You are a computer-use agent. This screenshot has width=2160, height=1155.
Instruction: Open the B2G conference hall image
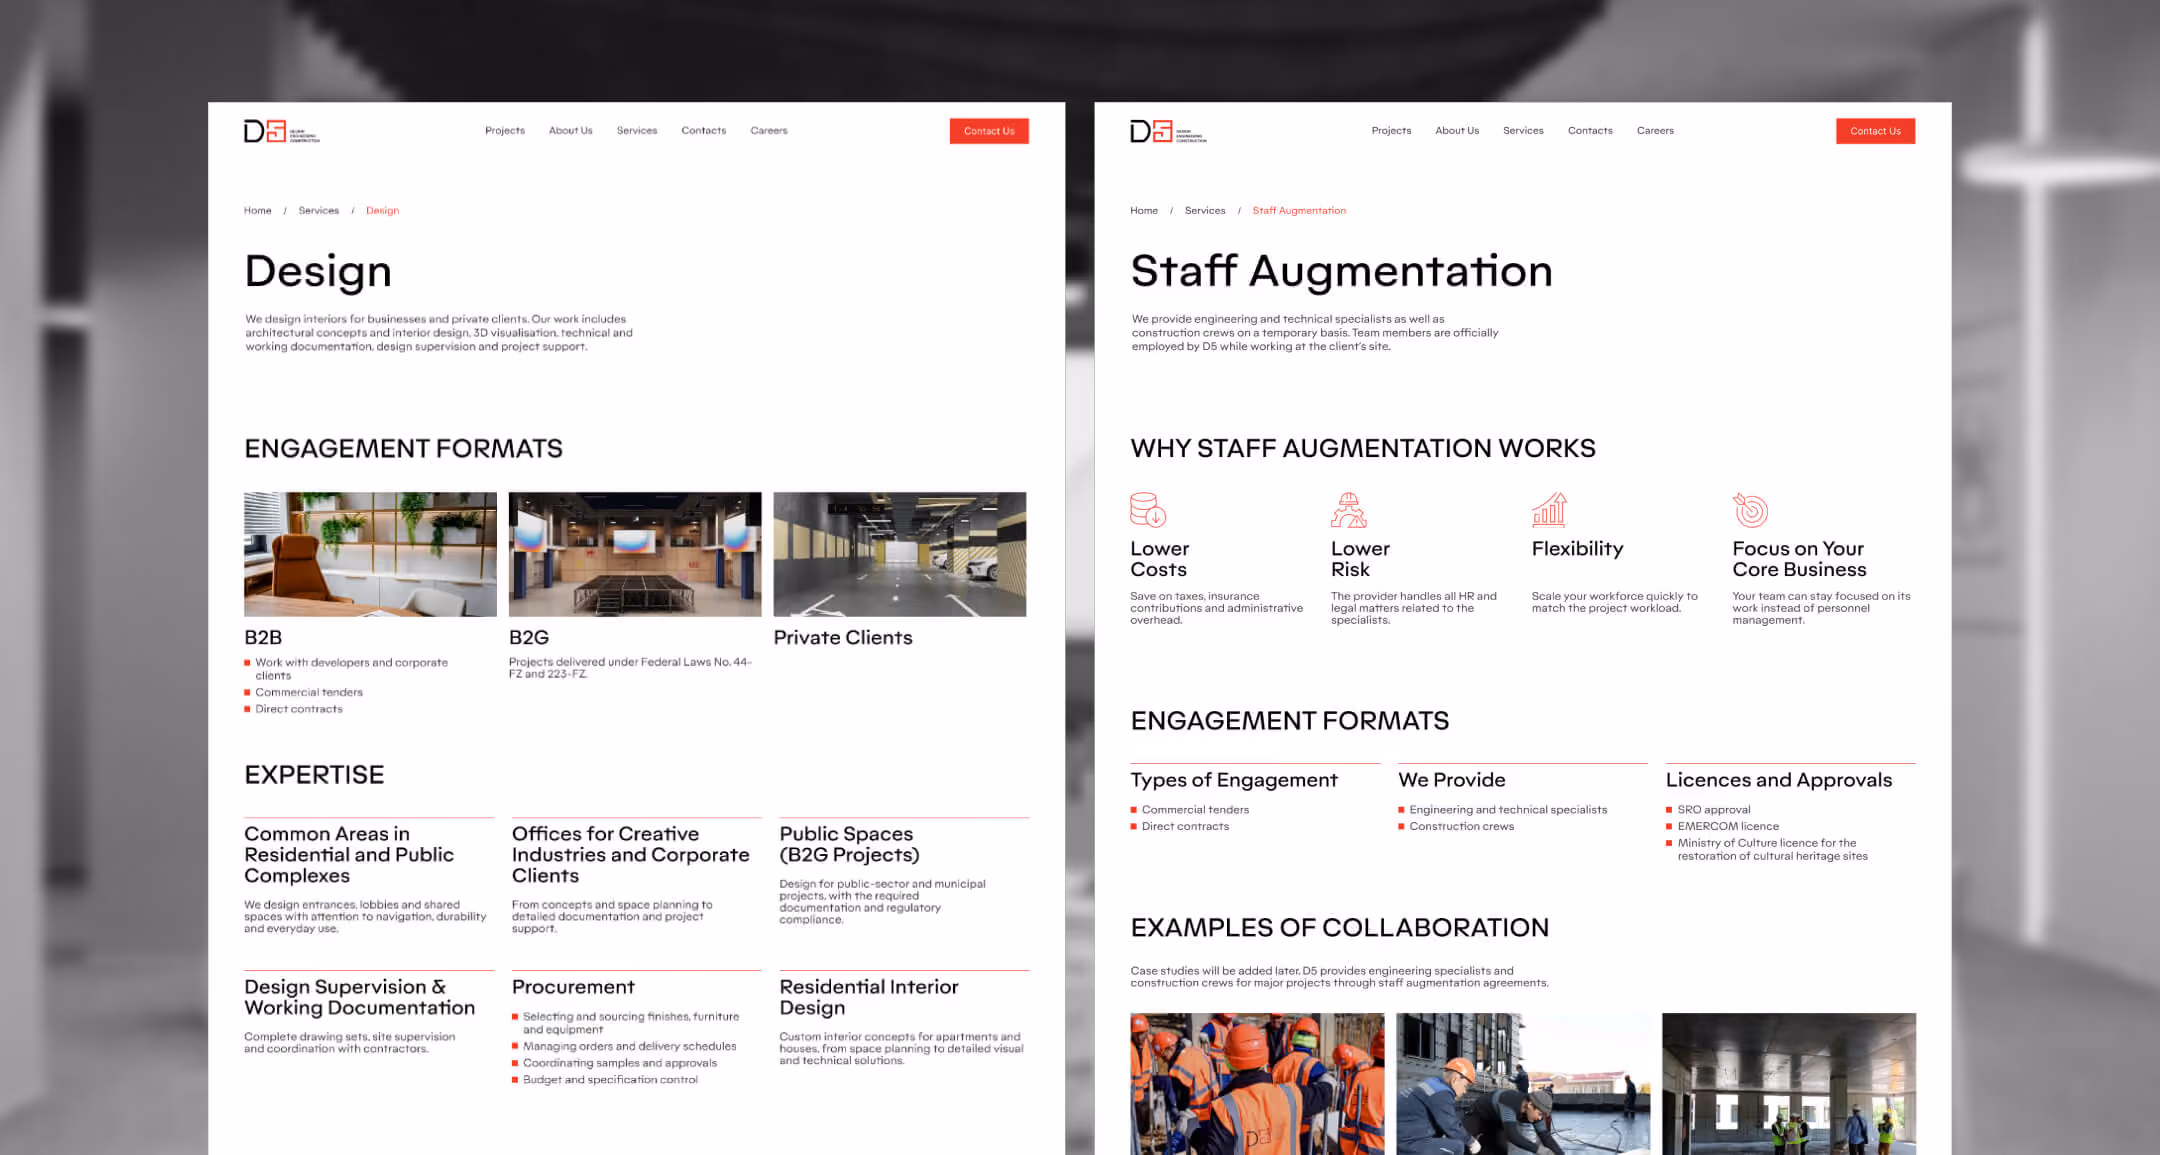tap(635, 554)
